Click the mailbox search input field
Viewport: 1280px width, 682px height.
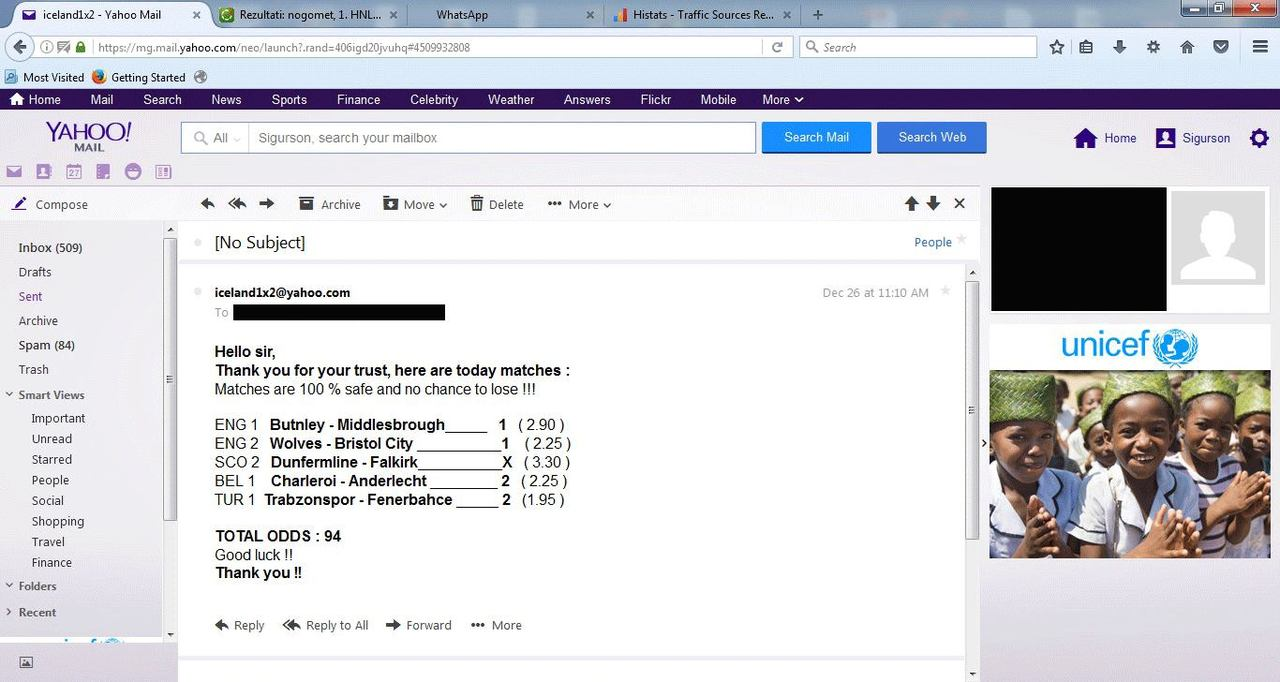coord(502,138)
